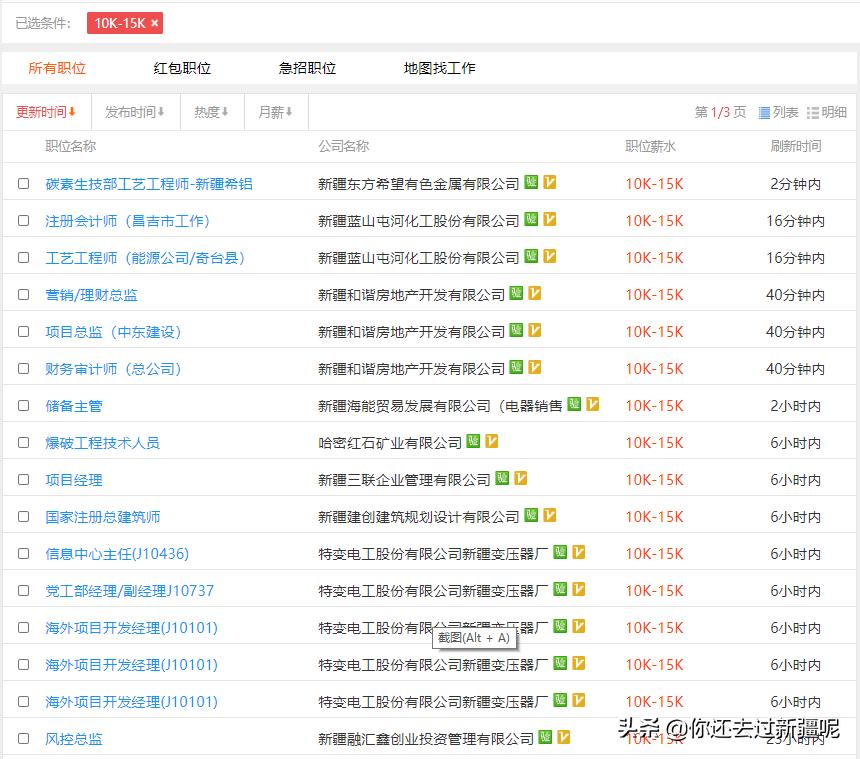860x759 pixels.
Task: Click the green verification badge beside 哈密红石矿业有限公司
Action: [x=472, y=440]
